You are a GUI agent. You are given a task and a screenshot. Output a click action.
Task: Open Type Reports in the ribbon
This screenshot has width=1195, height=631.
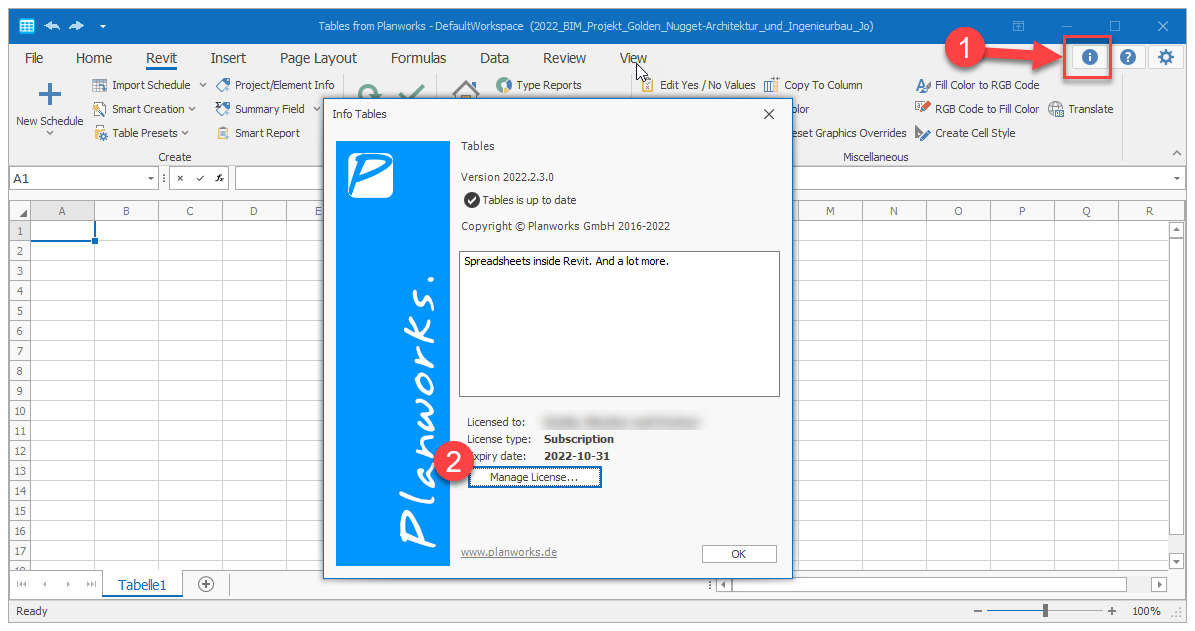(539, 85)
